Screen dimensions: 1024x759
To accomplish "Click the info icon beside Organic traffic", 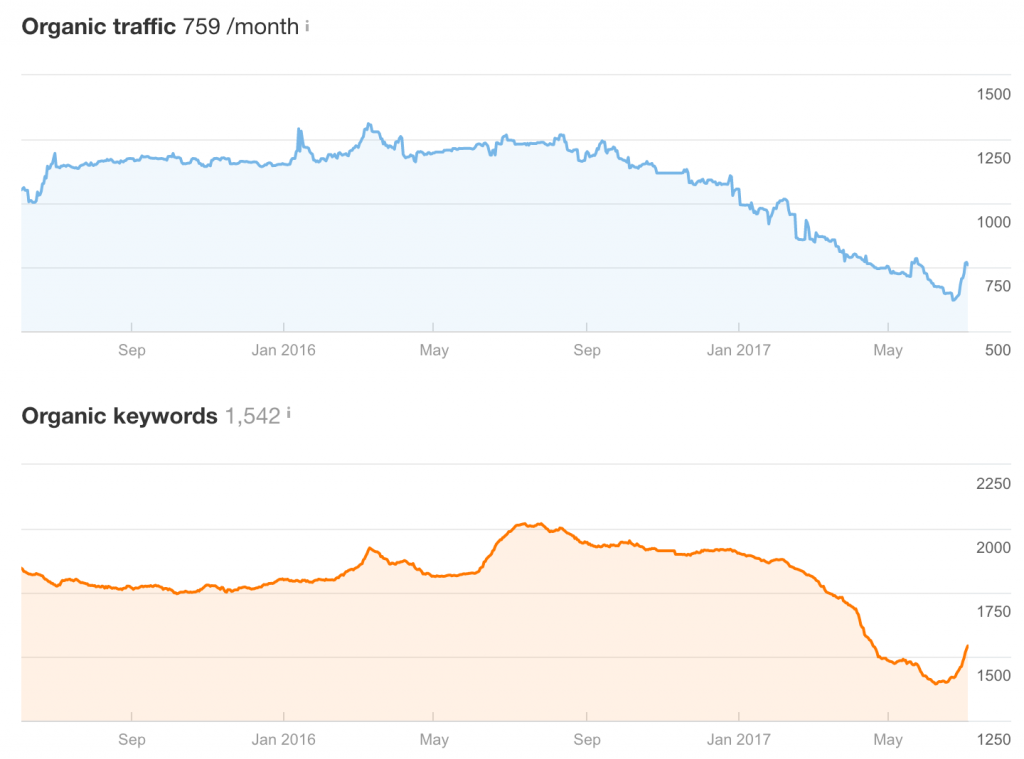I will [307, 26].
